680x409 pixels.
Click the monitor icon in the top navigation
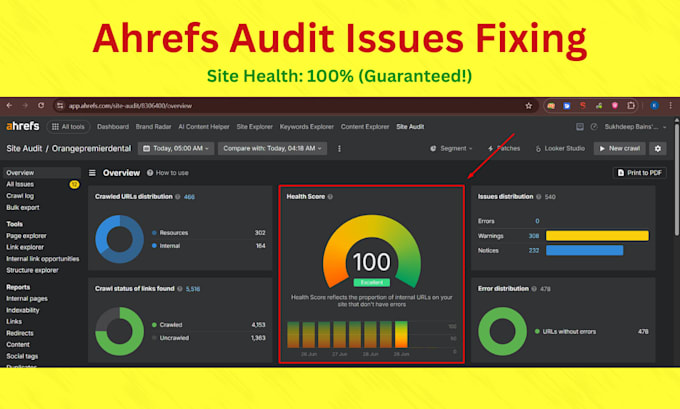point(579,127)
